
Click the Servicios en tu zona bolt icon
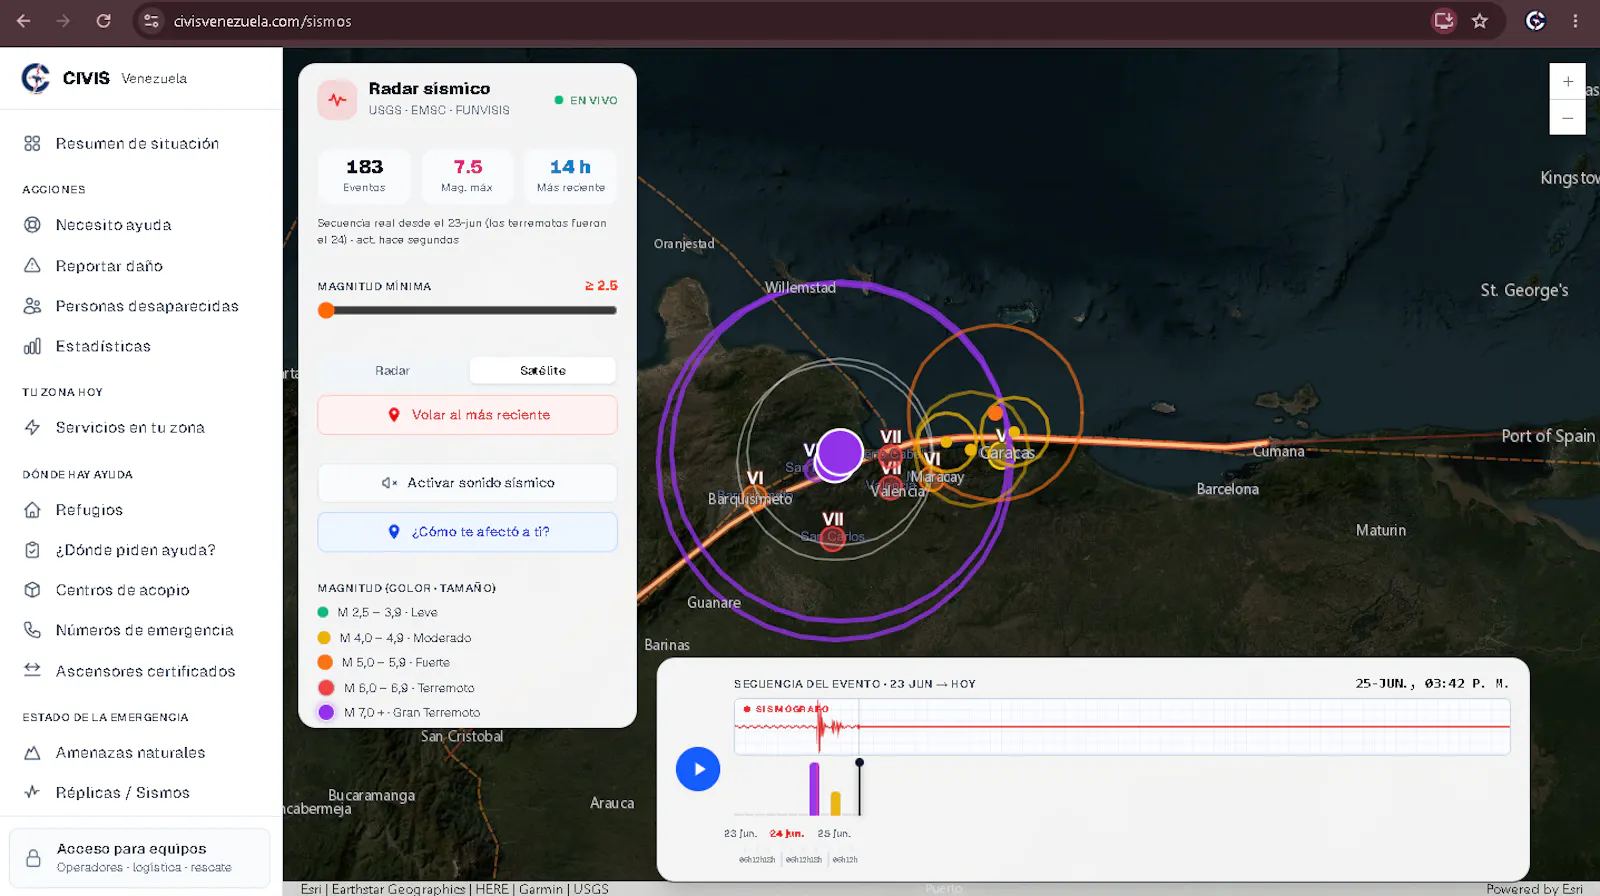tap(32, 427)
